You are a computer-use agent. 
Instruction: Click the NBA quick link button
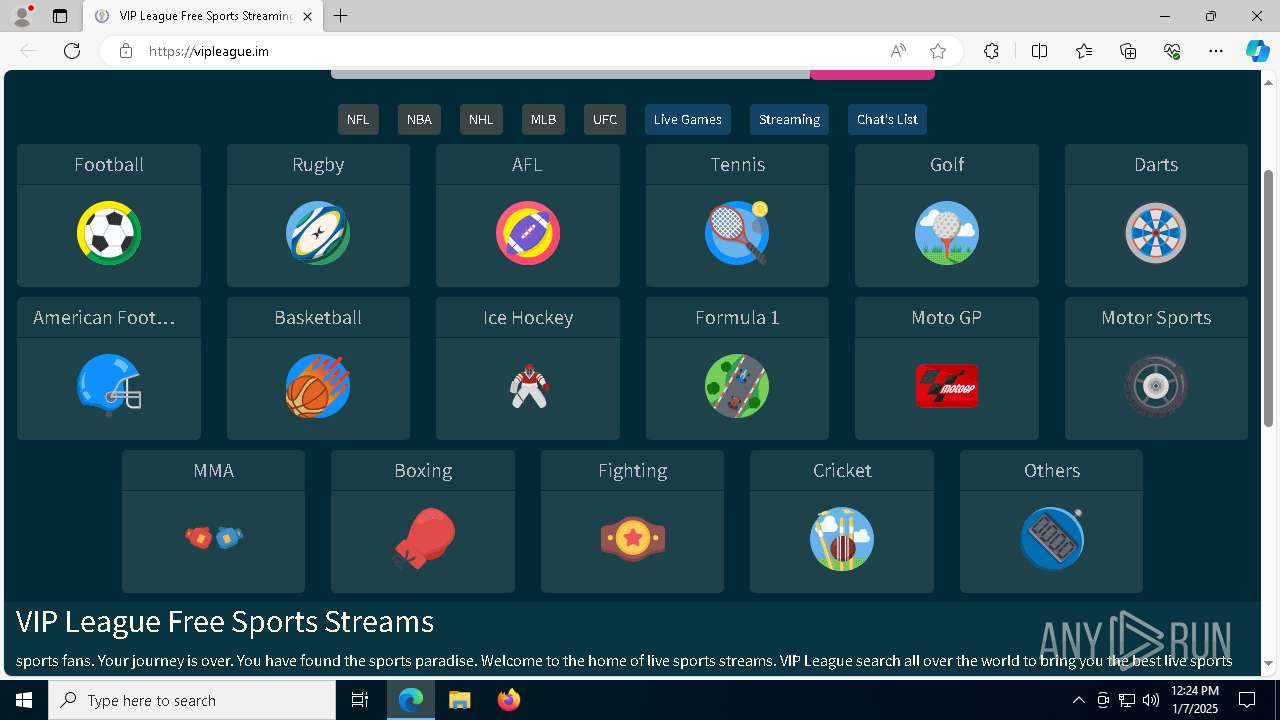point(419,119)
